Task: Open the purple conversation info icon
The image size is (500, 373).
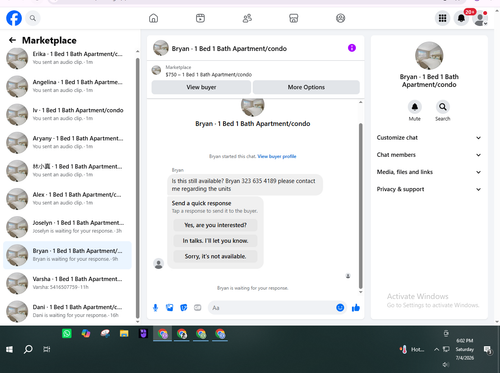Action: point(352,48)
